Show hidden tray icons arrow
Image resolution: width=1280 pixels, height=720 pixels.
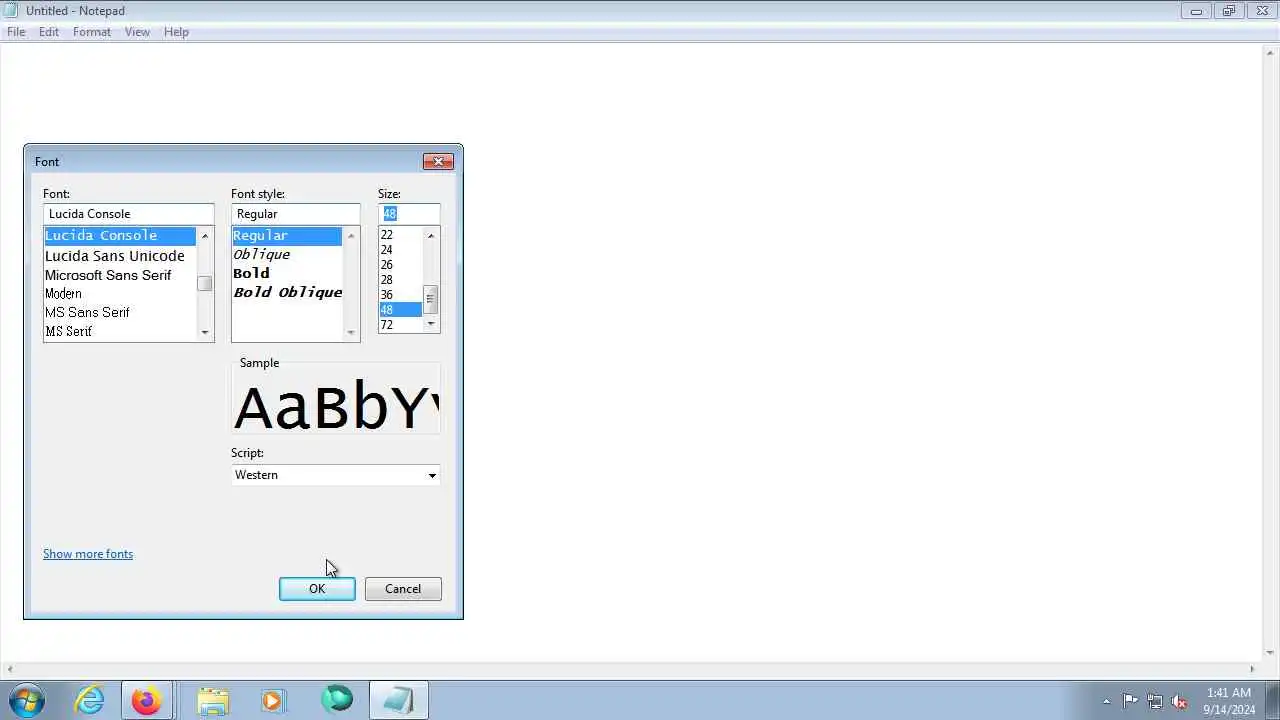pos(1106,701)
